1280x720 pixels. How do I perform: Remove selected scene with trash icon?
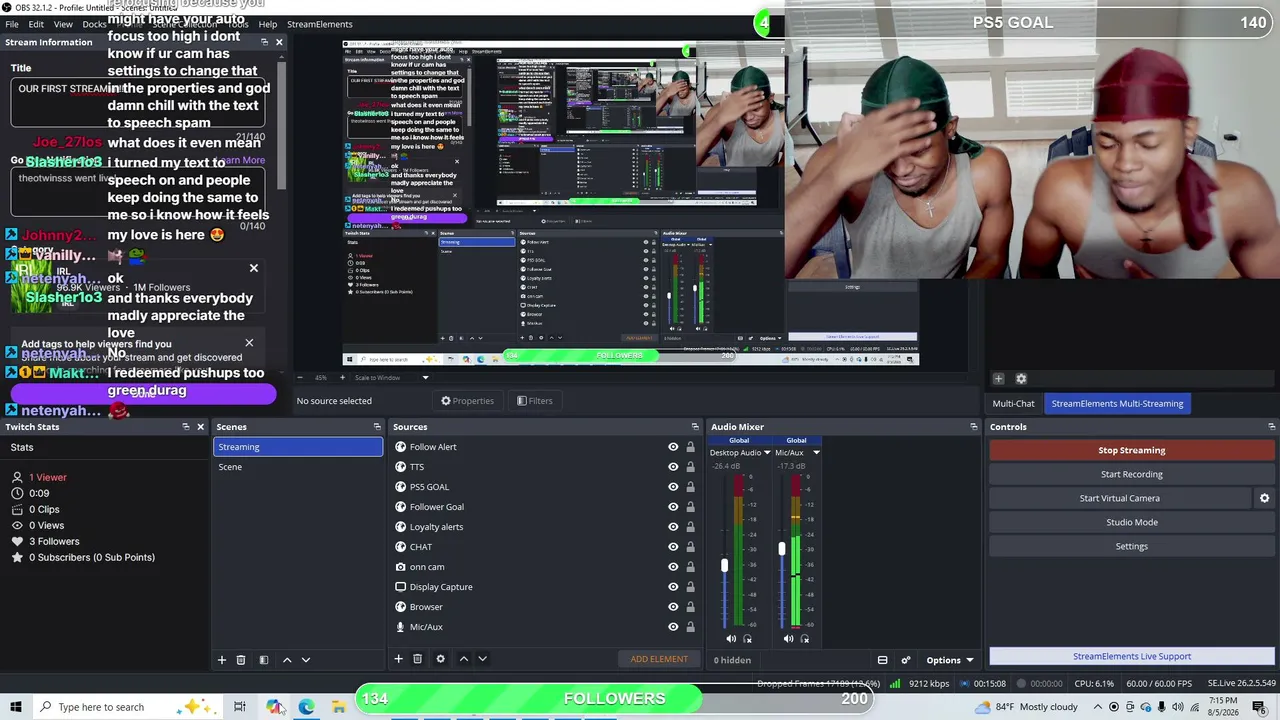click(241, 660)
